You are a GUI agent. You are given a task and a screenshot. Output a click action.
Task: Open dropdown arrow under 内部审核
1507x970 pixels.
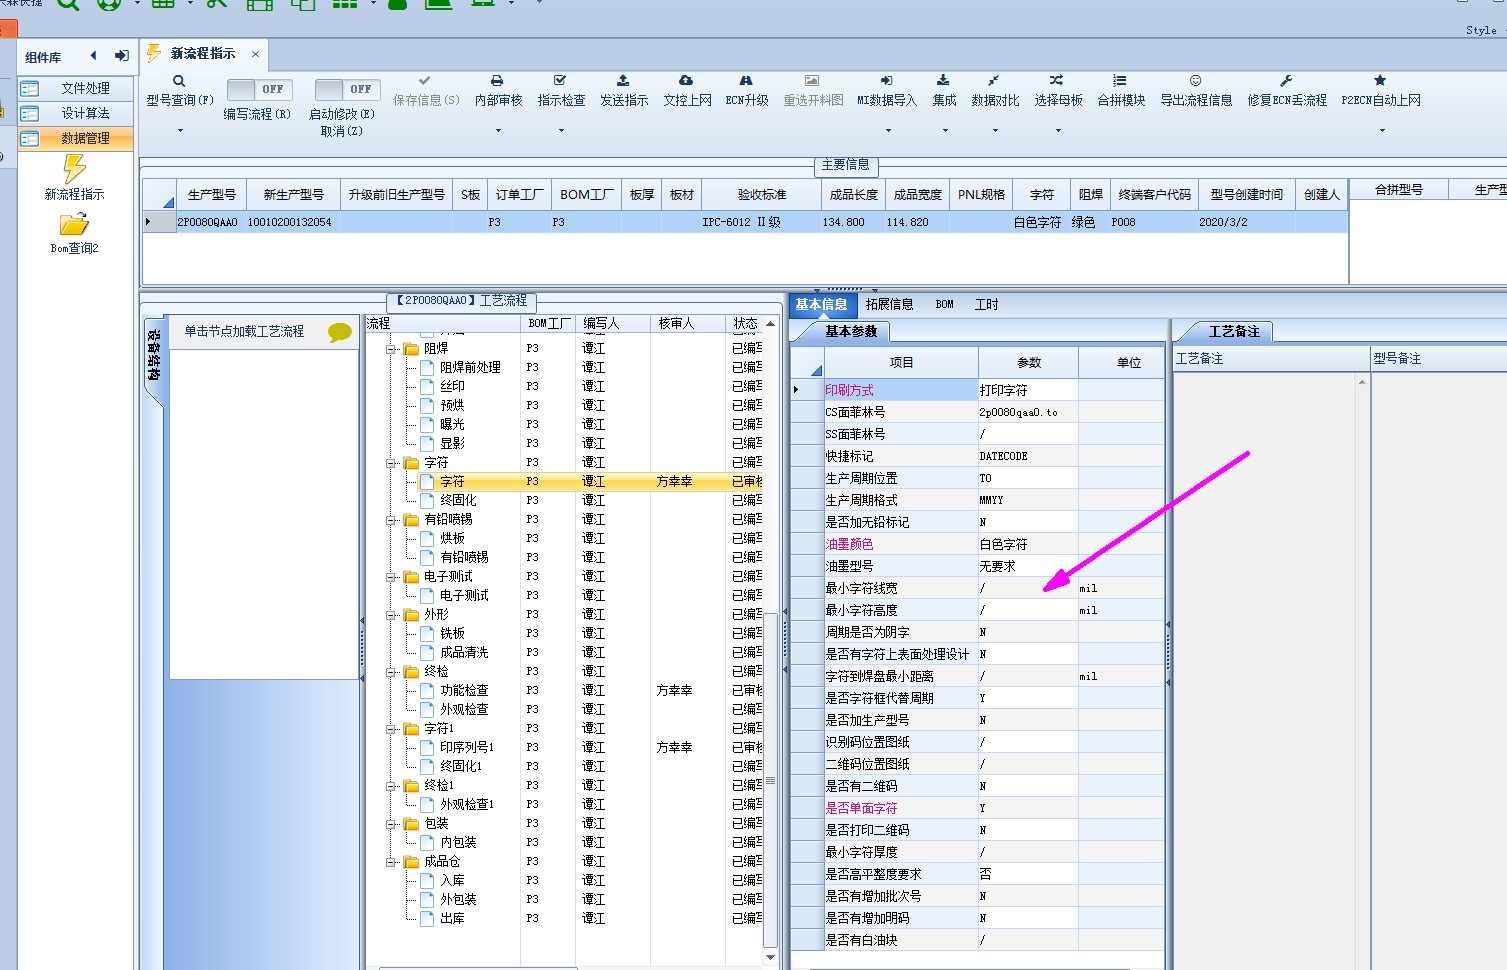click(x=498, y=131)
